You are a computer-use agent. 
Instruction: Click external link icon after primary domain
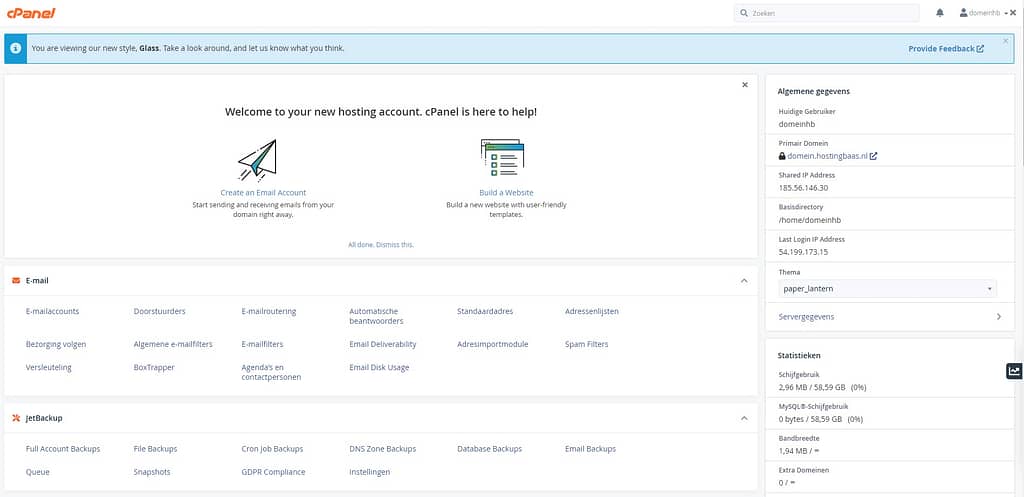[x=874, y=156]
